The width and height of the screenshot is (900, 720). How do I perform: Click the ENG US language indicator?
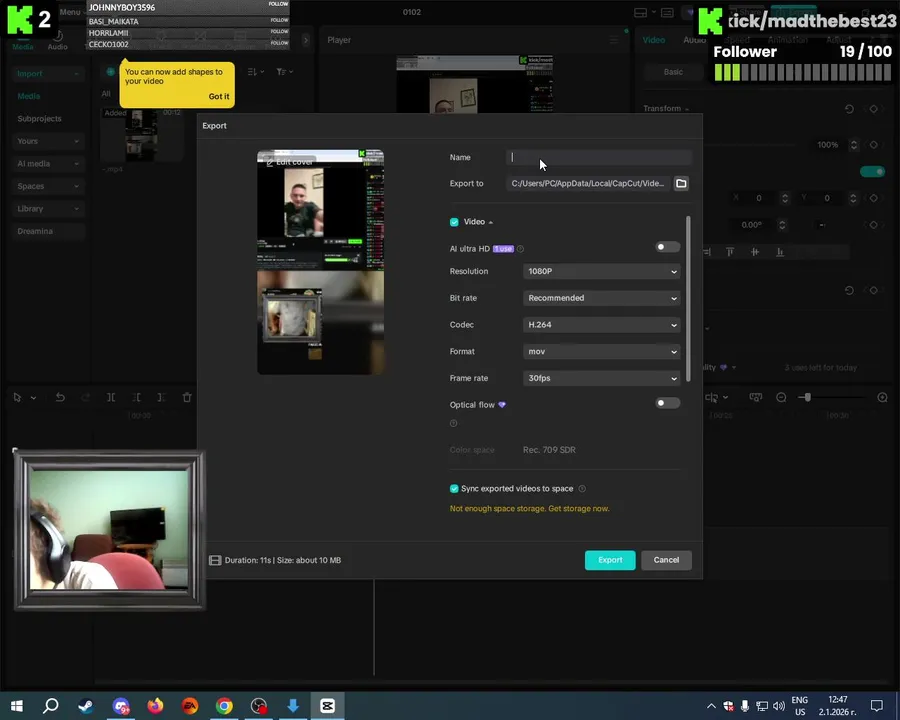800,706
